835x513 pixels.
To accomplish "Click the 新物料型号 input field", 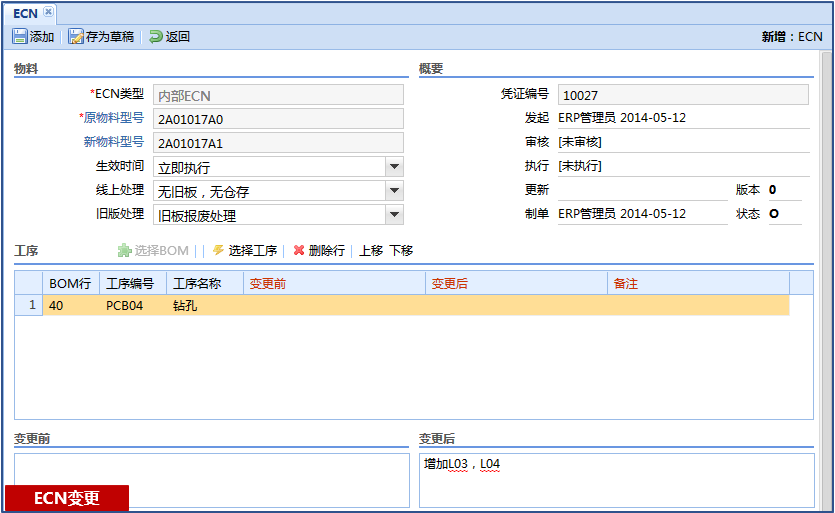I will click(x=278, y=143).
